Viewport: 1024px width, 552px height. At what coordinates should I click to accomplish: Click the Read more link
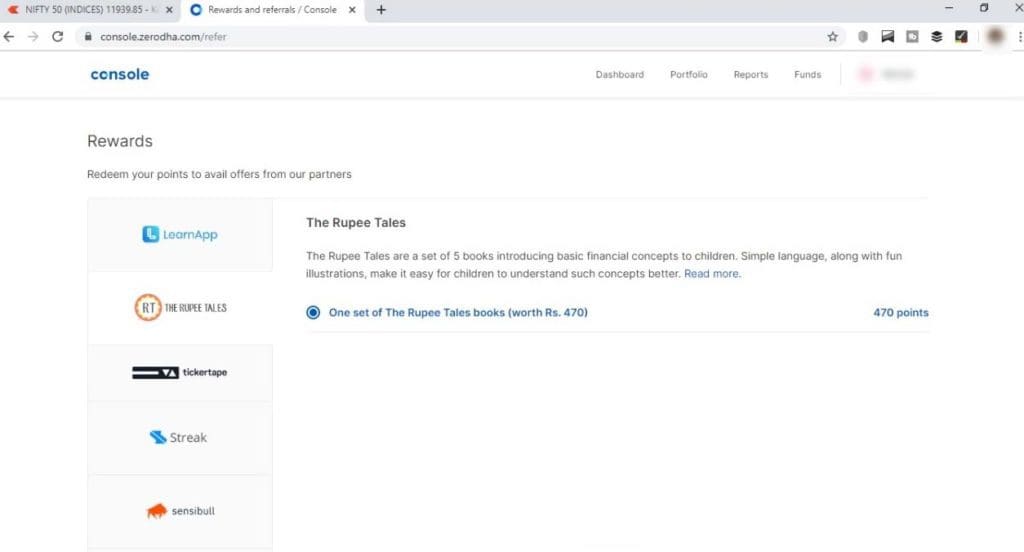click(x=712, y=274)
